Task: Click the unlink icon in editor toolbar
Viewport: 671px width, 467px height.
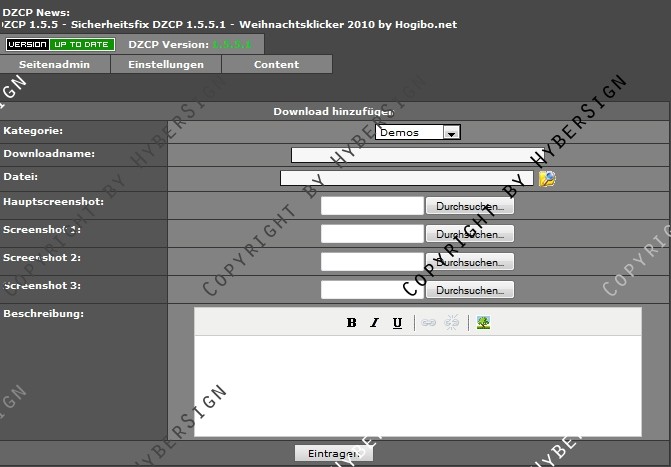Action: click(x=451, y=323)
